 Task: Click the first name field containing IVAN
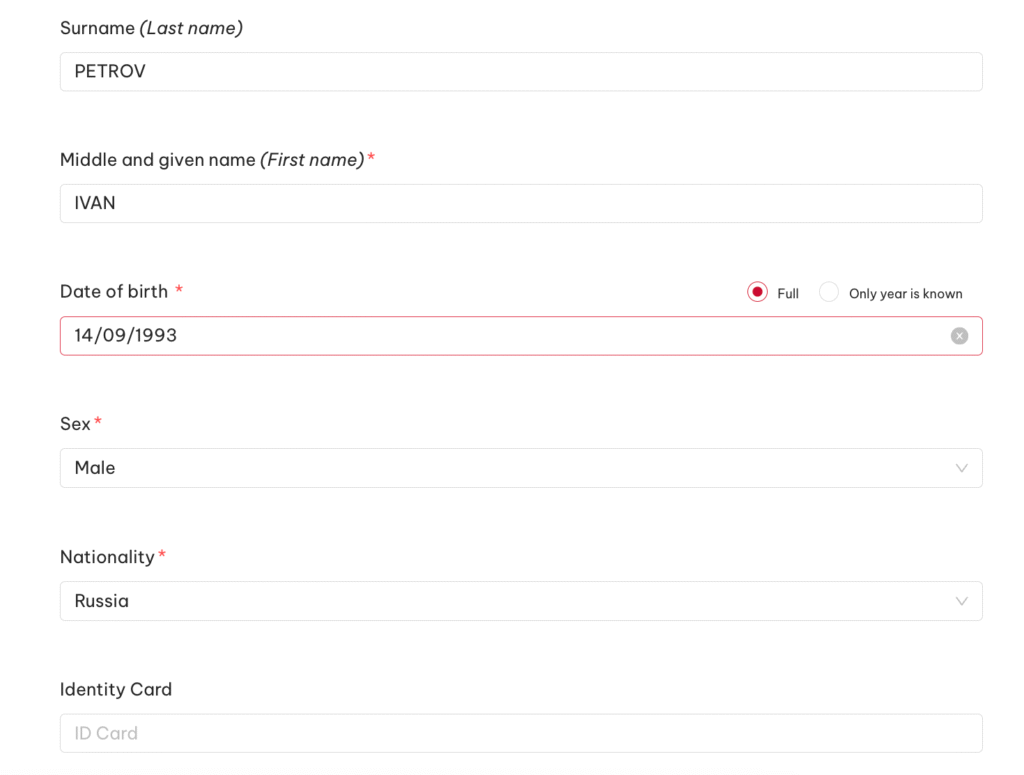pyautogui.click(x=520, y=203)
